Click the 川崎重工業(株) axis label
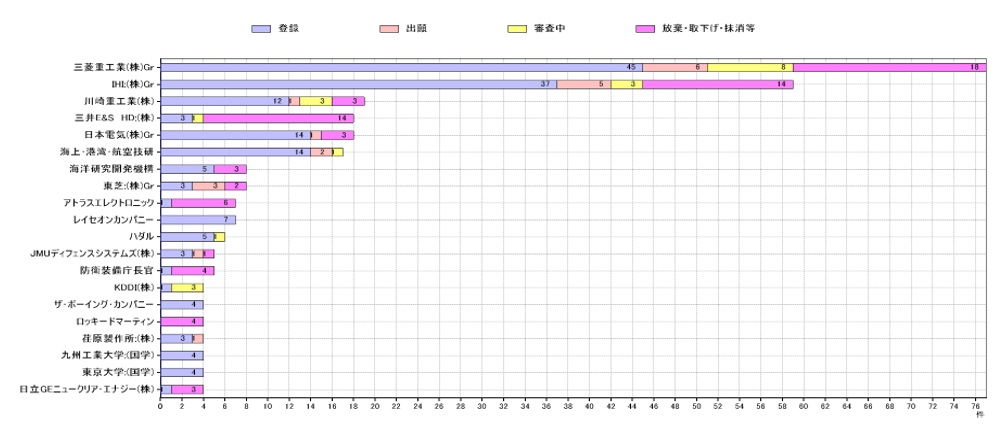The image size is (1007, 439). 119,101
